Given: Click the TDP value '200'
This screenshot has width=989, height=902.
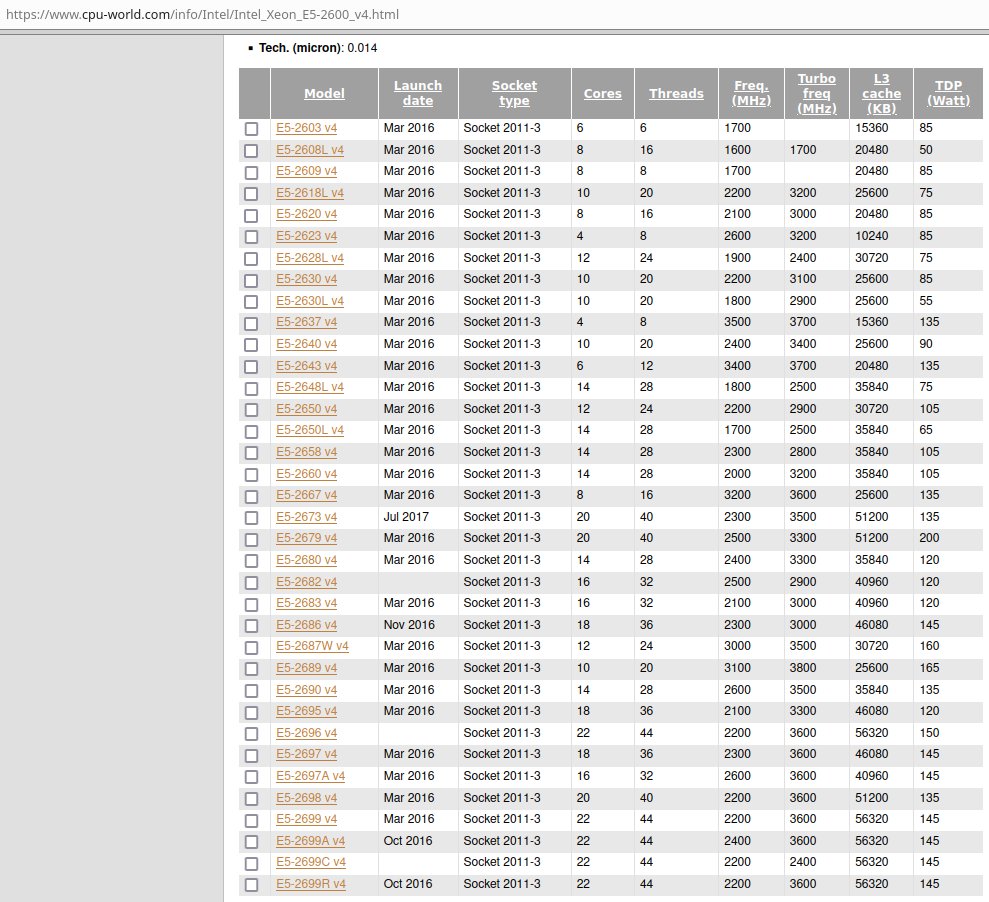Looking at the screenshot, I should click(929, 538).
